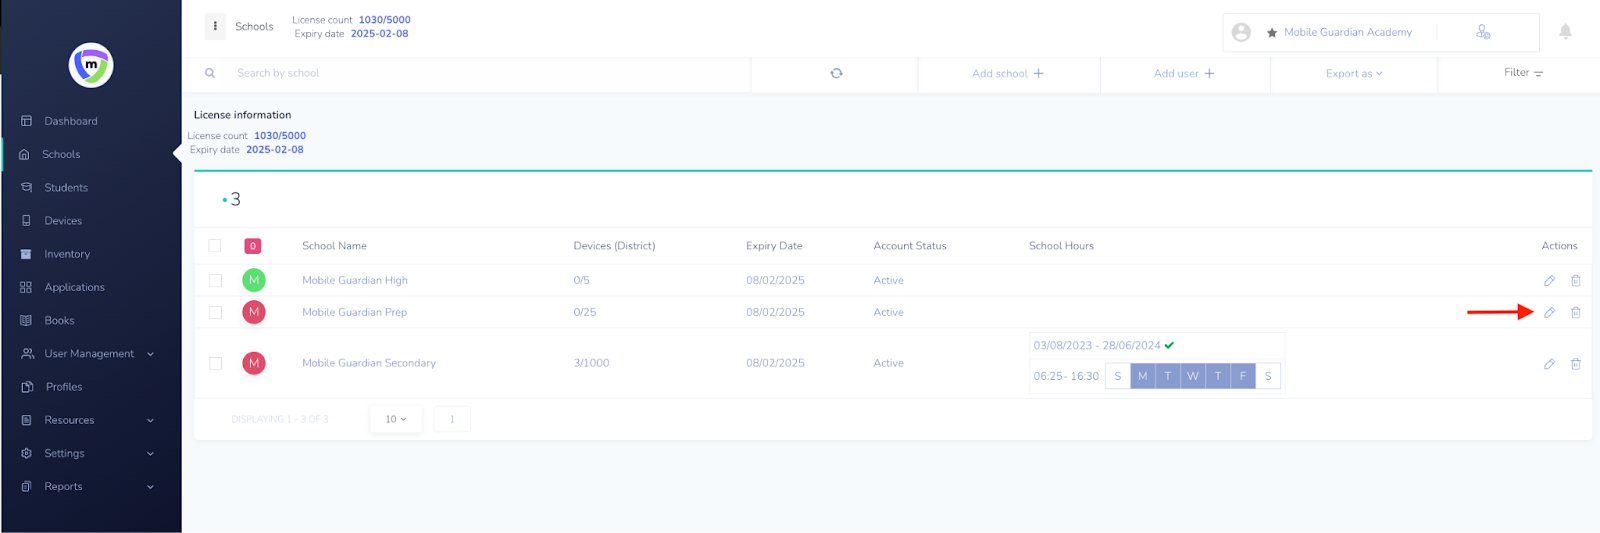Delete Mobile Guardian High school
The image size is (1600, 533).
(x=1575, y=281)
